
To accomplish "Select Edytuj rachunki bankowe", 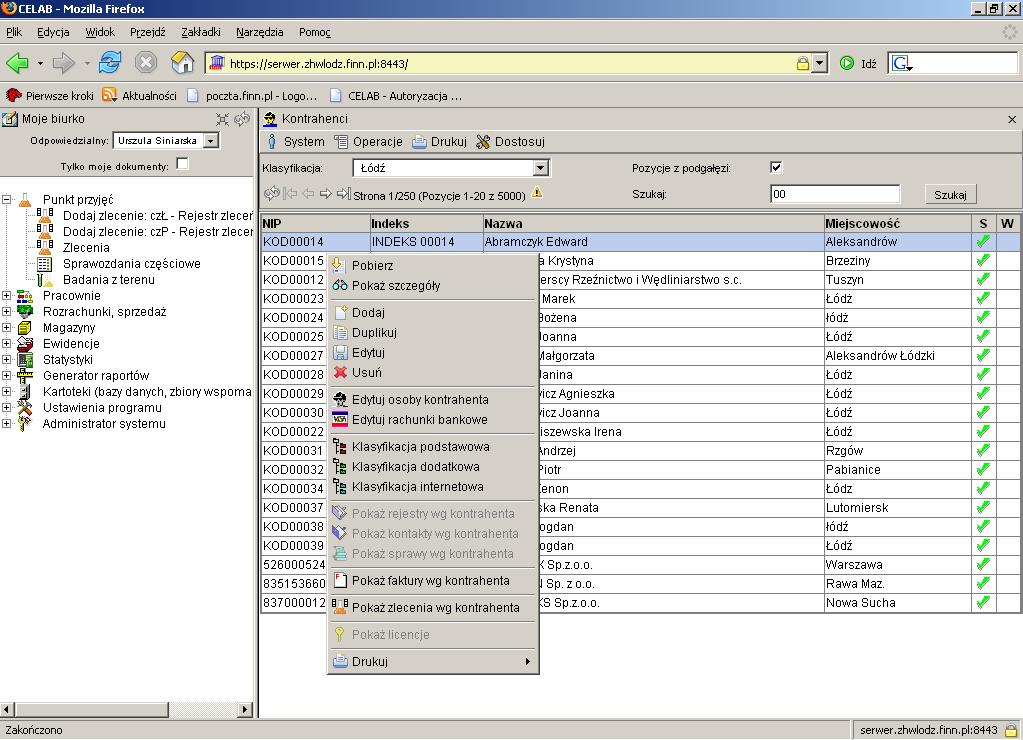I will [432, 420].
